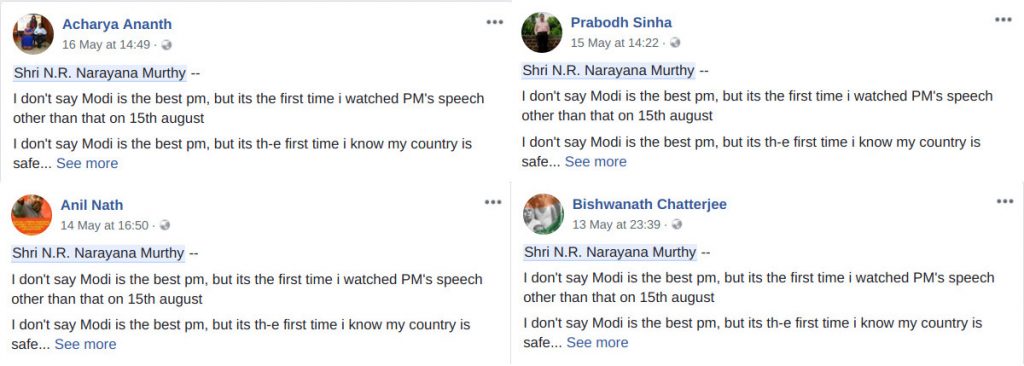
Task: Open Prabodh Sinha's profile name link
Action: coord(621,23)
